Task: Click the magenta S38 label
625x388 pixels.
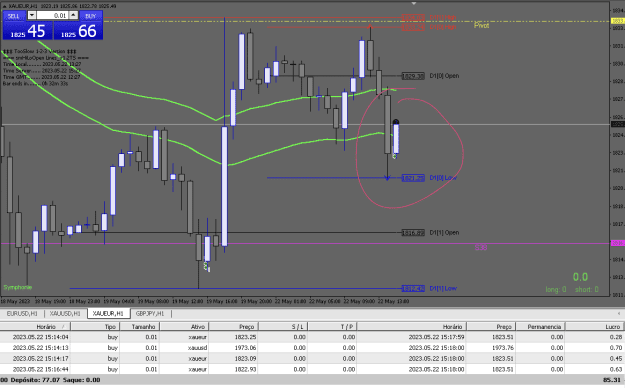Action: point(481,248)
